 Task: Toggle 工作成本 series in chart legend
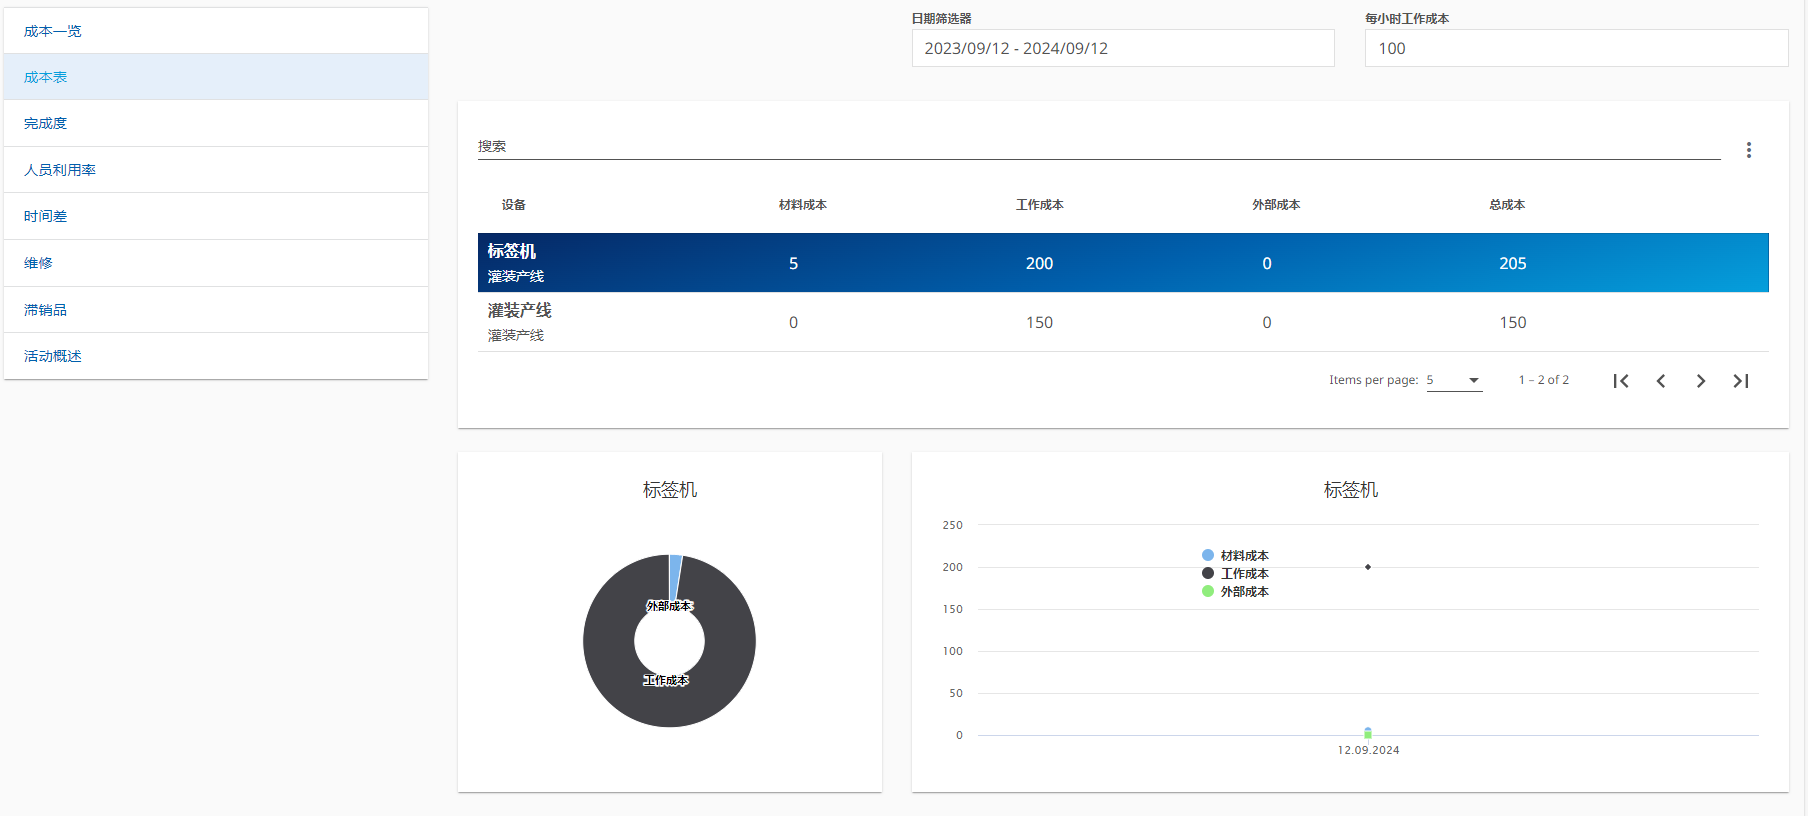[x=1235, y=574]
